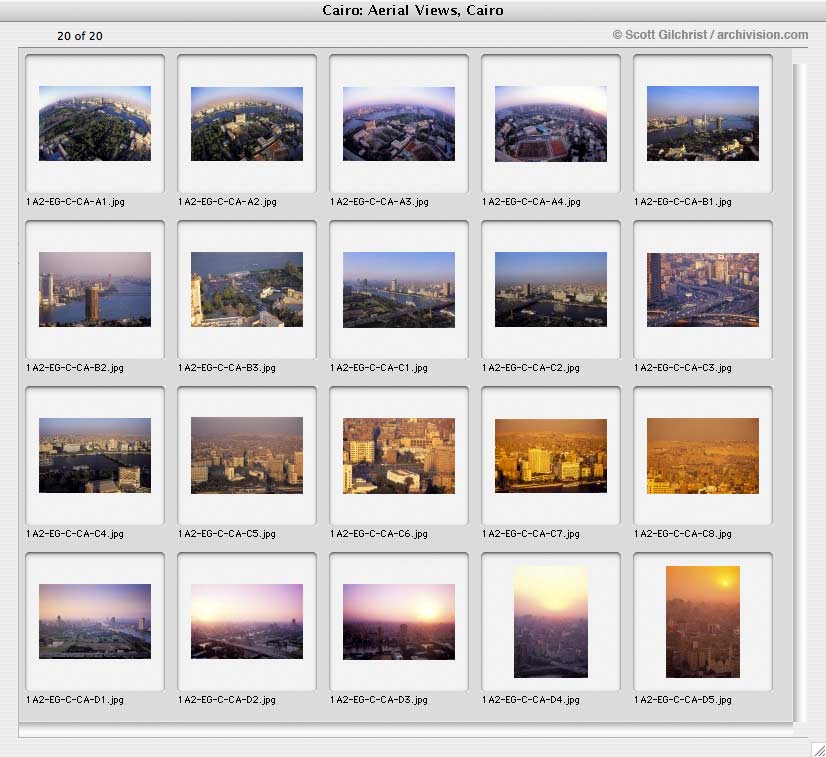This screenshot has width=826, height=757.
Task: Select caption 1A2-EG-C-CA-B1.jpg
Action: [683, 202]
